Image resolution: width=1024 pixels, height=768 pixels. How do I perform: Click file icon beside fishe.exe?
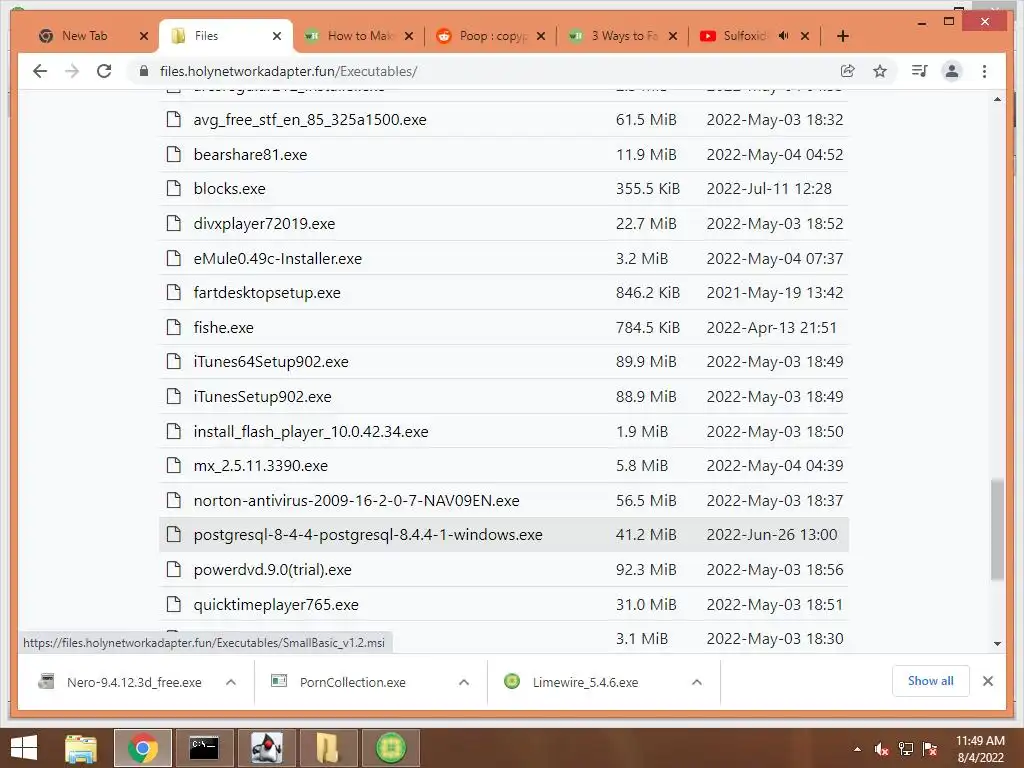click(x=174, y=327)
